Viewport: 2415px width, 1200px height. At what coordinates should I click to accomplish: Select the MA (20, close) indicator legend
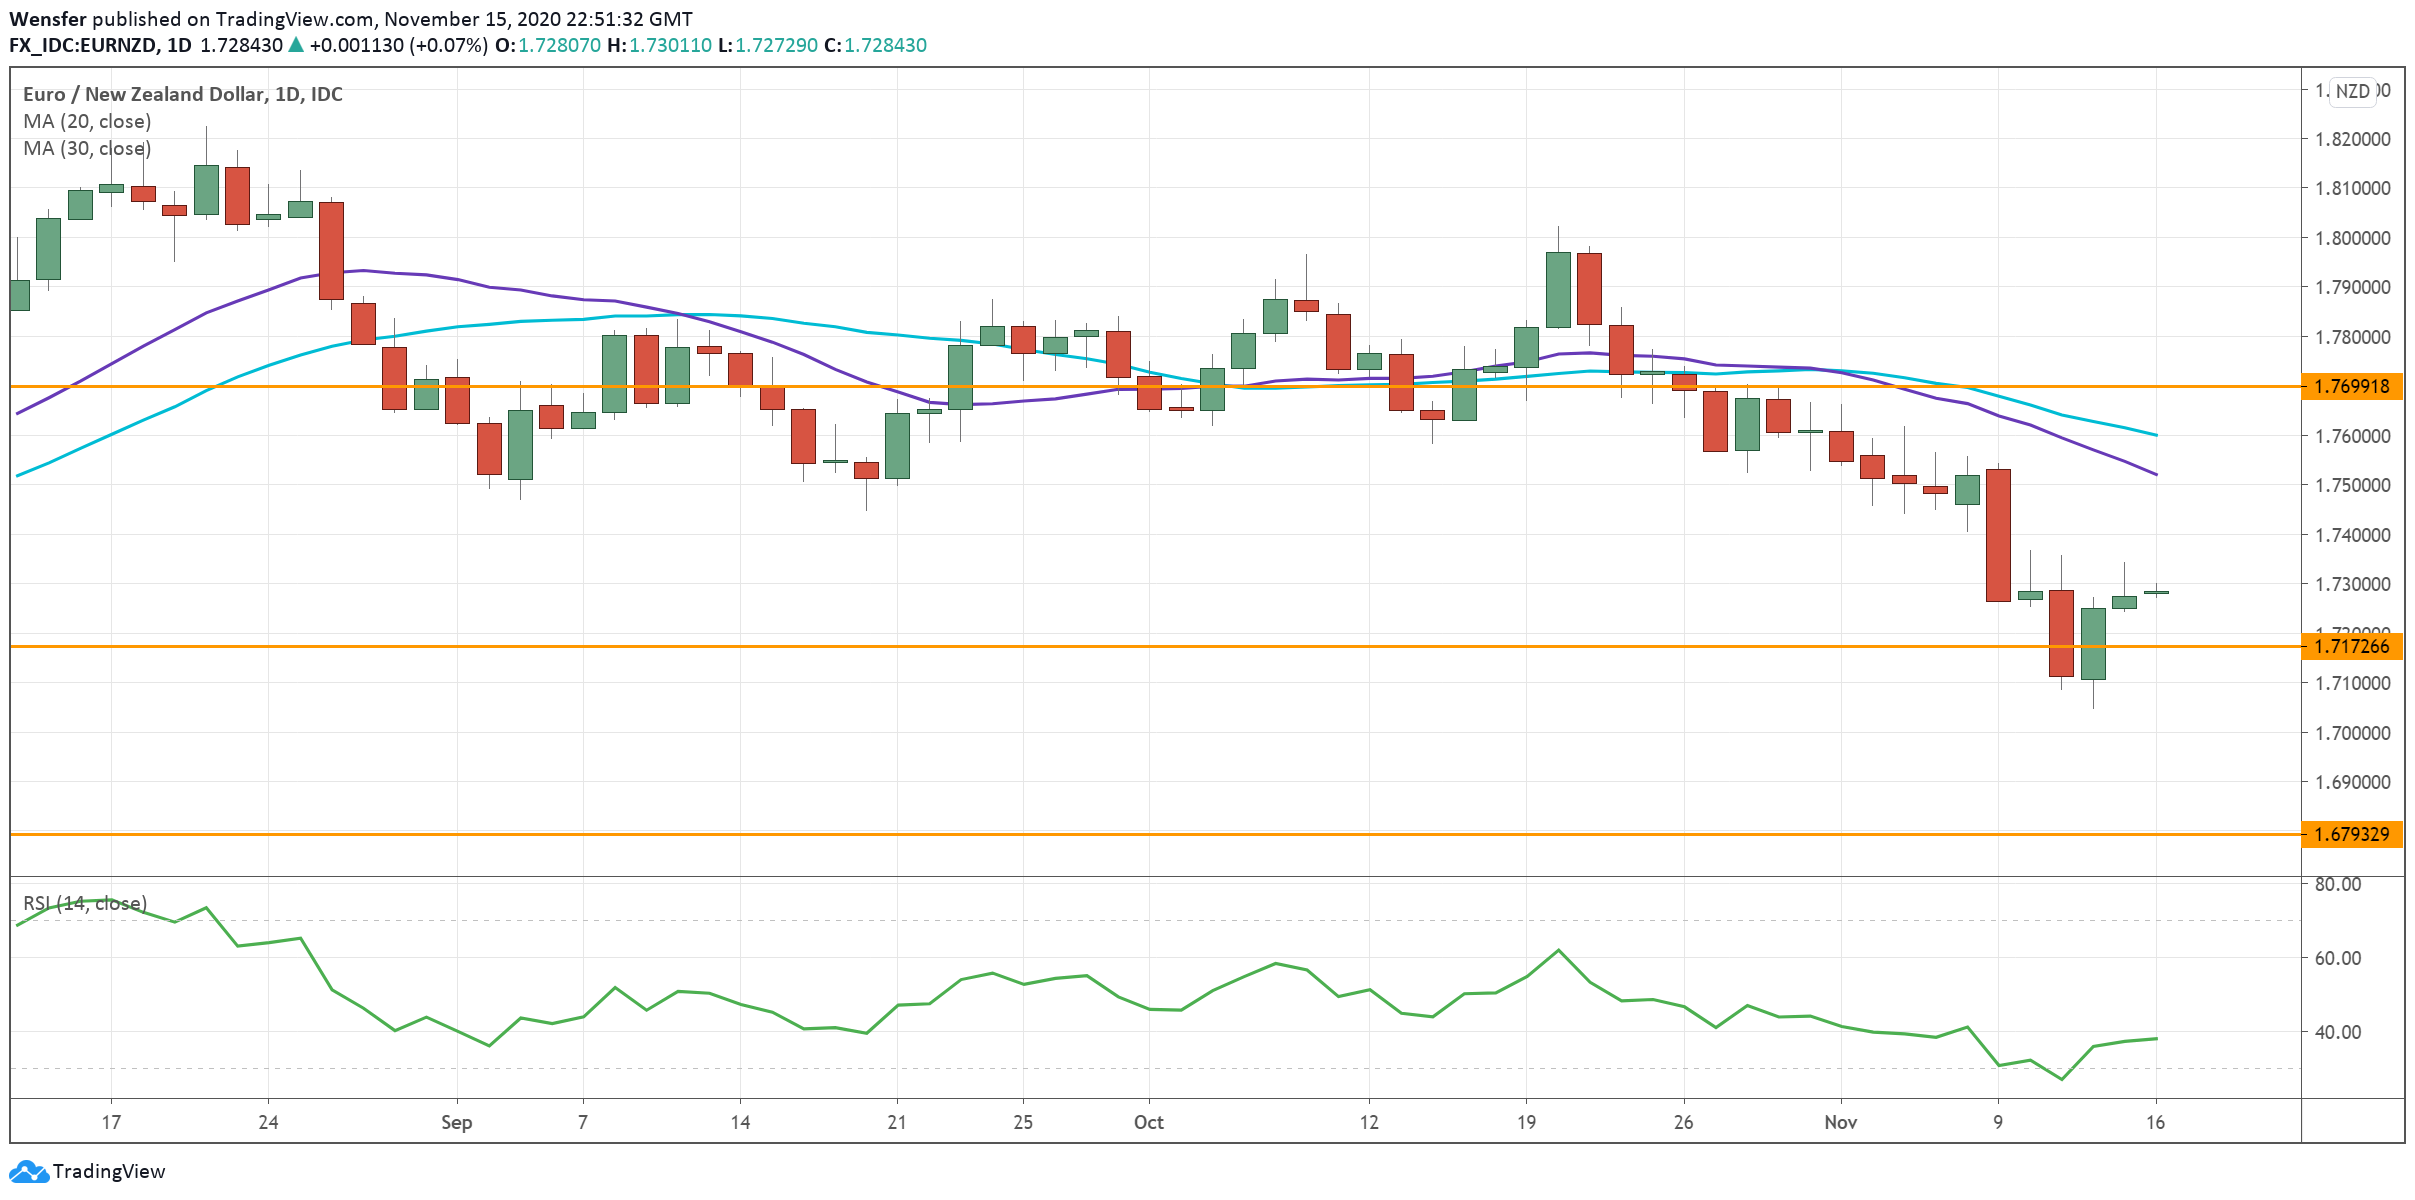click(x=87, y=121)
